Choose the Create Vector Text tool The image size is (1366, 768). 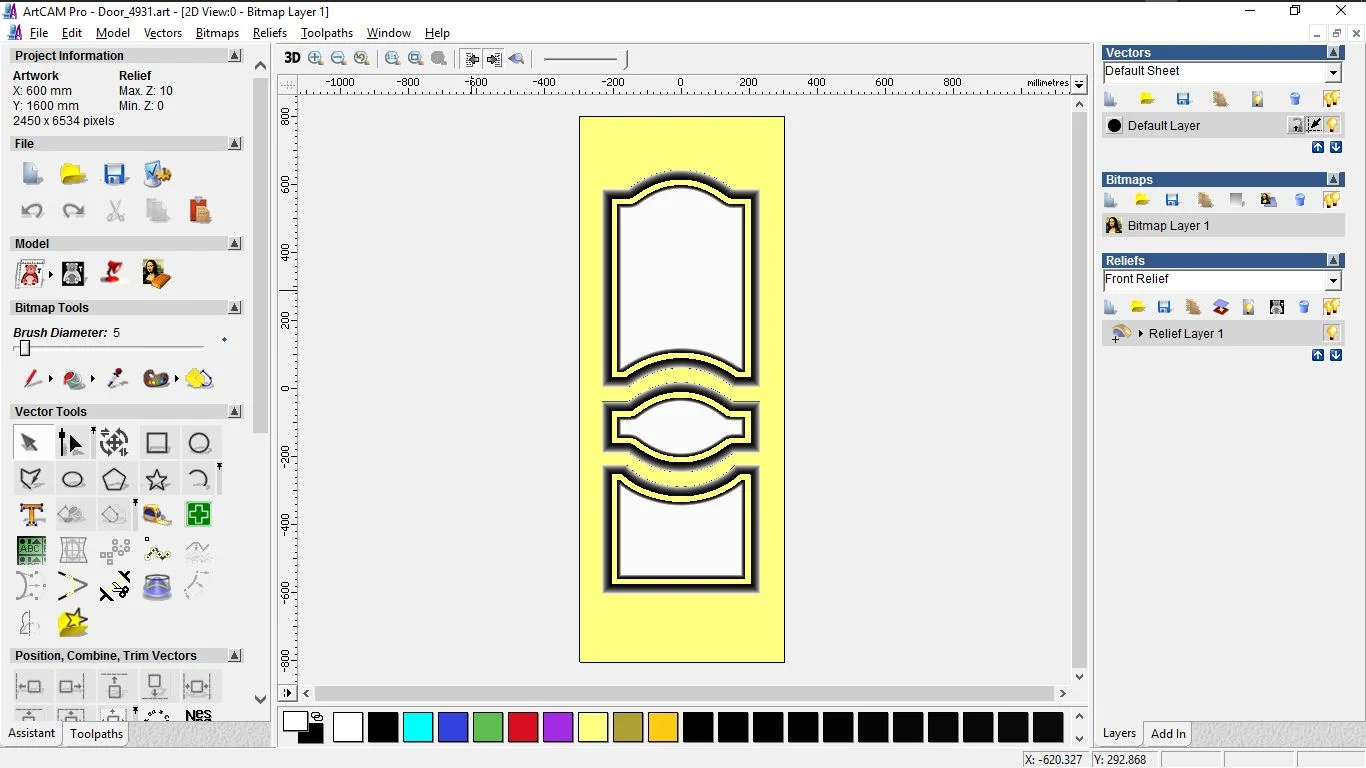point(31,515)
